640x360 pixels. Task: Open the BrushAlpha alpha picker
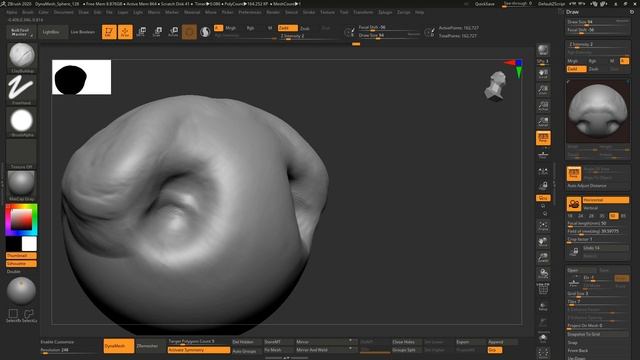[22, 121]
